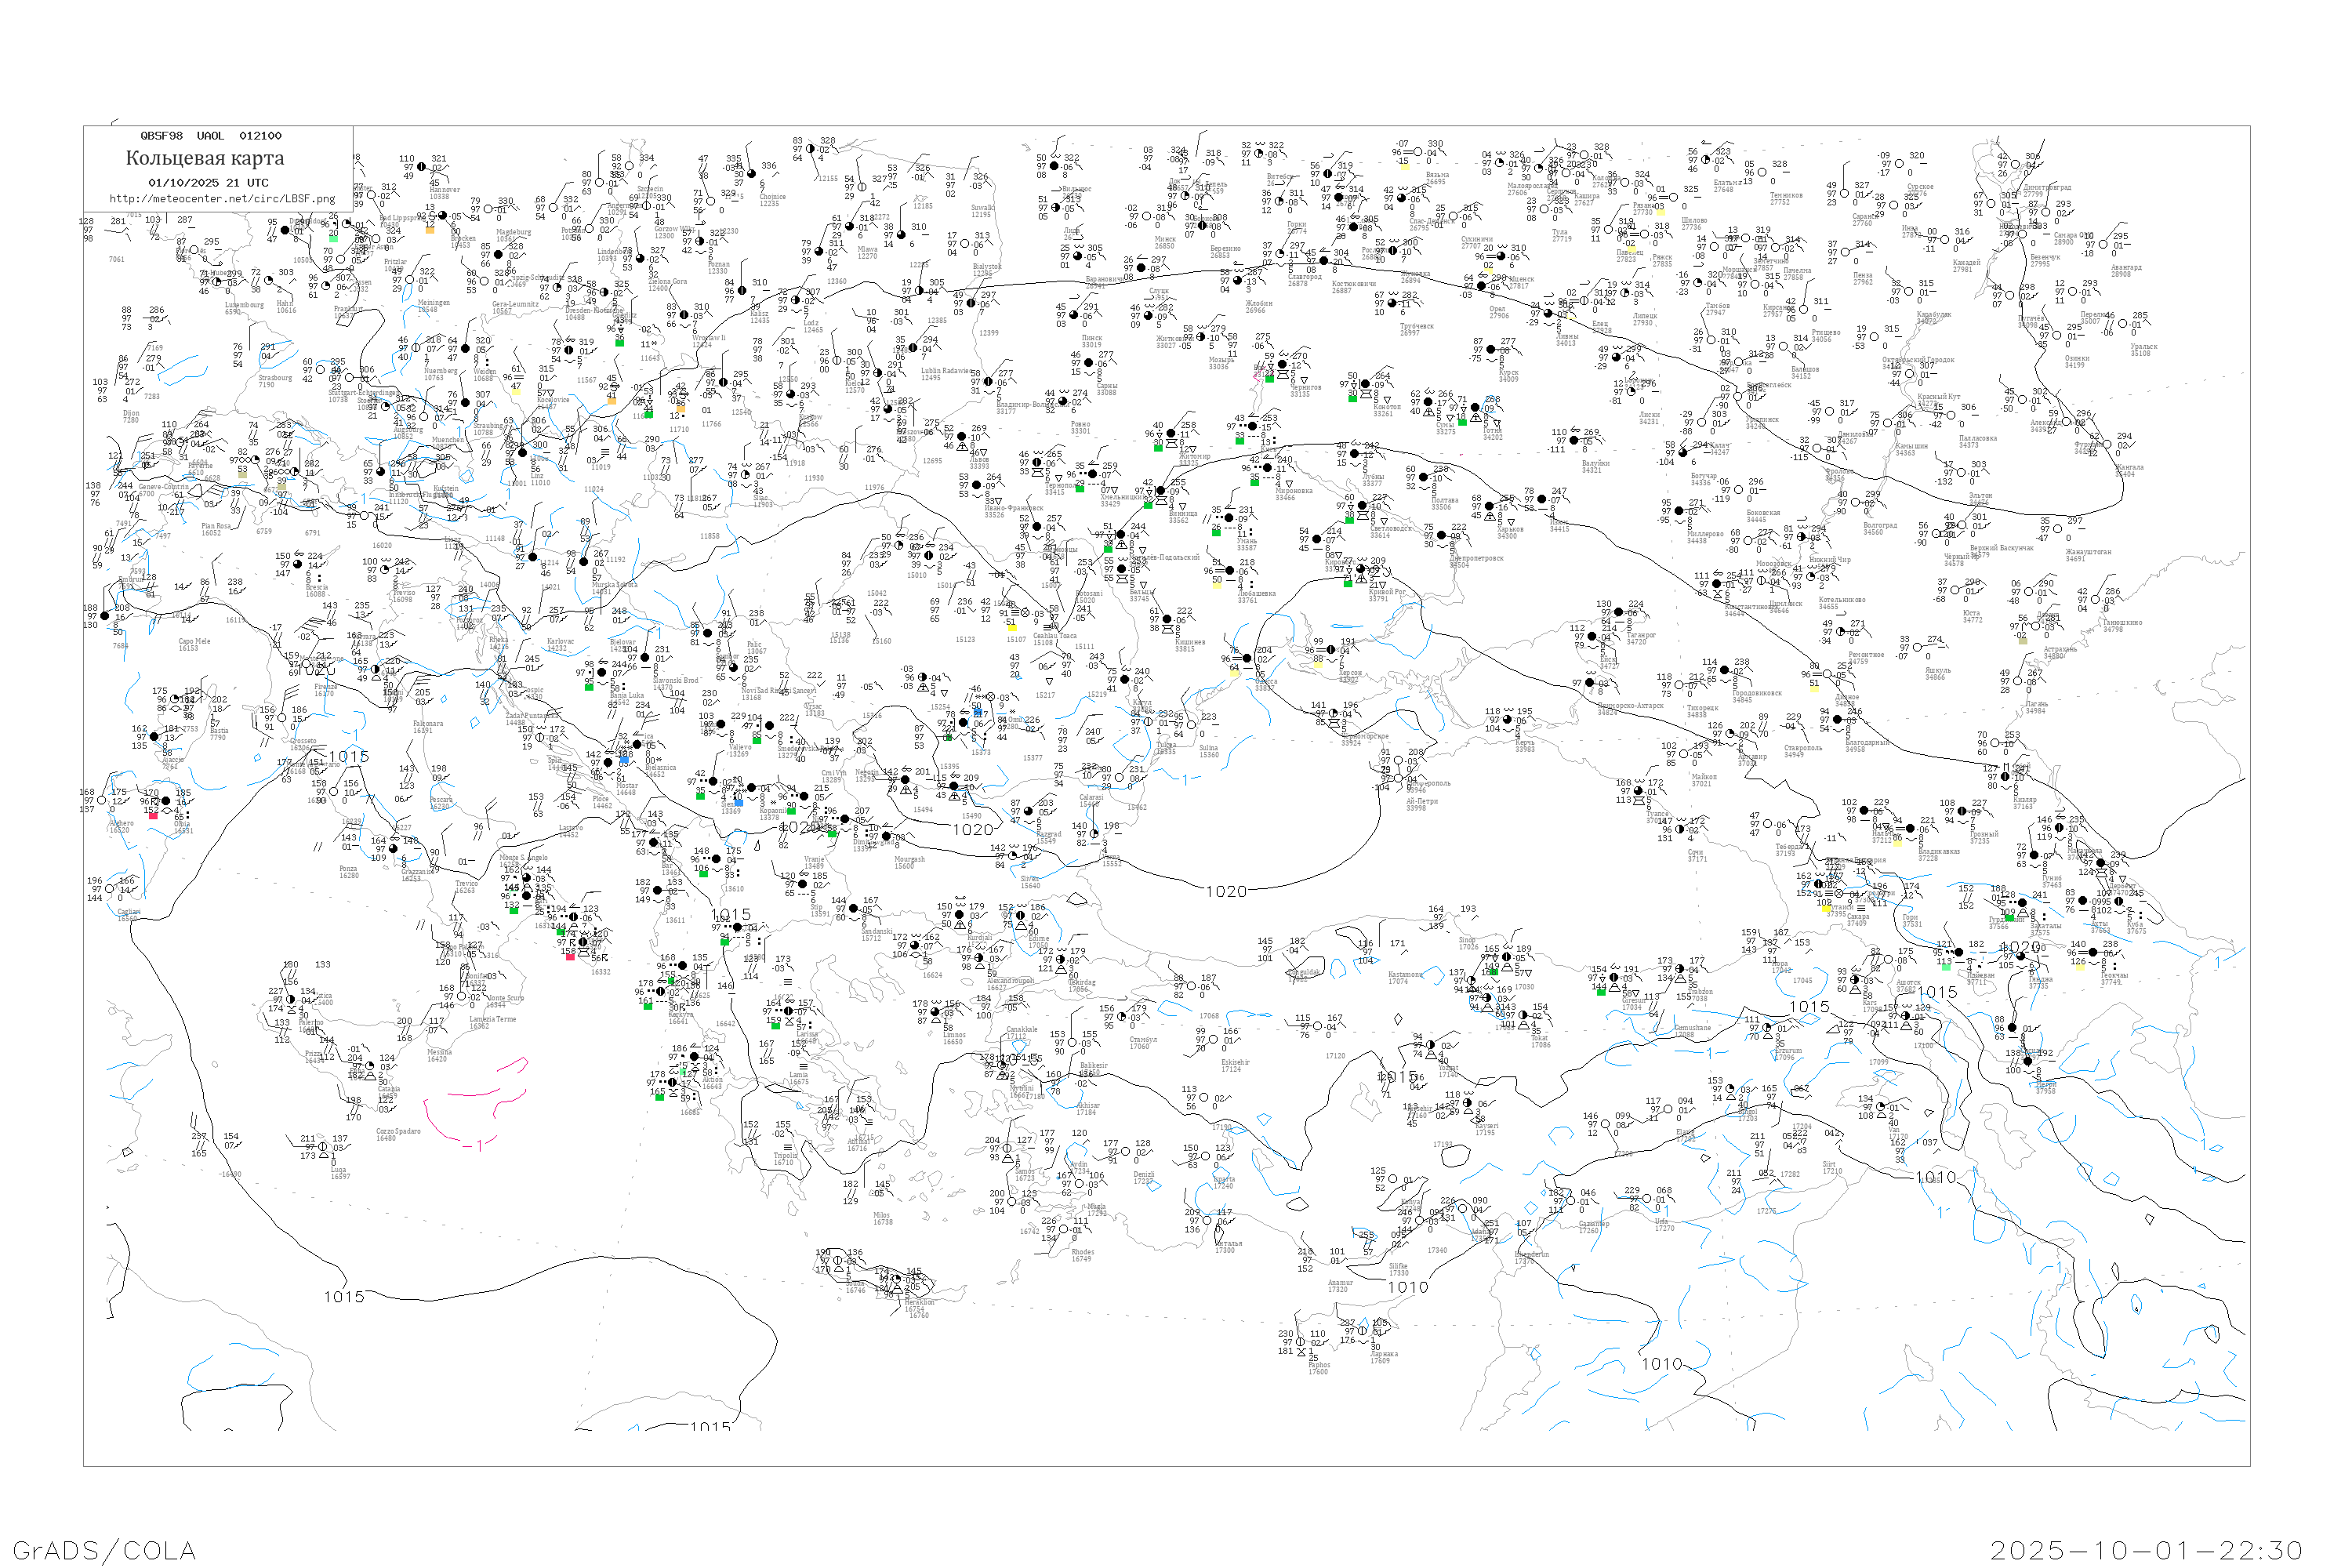
Task: Click the Strasbourg 7190 station label
Action: pos(274,380)
